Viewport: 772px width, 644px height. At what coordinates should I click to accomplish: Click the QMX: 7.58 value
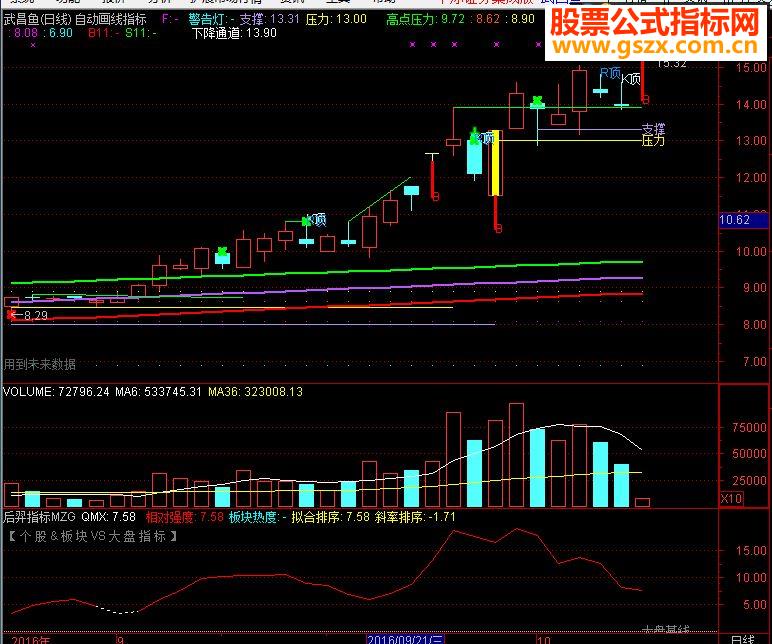coord(108,517)
